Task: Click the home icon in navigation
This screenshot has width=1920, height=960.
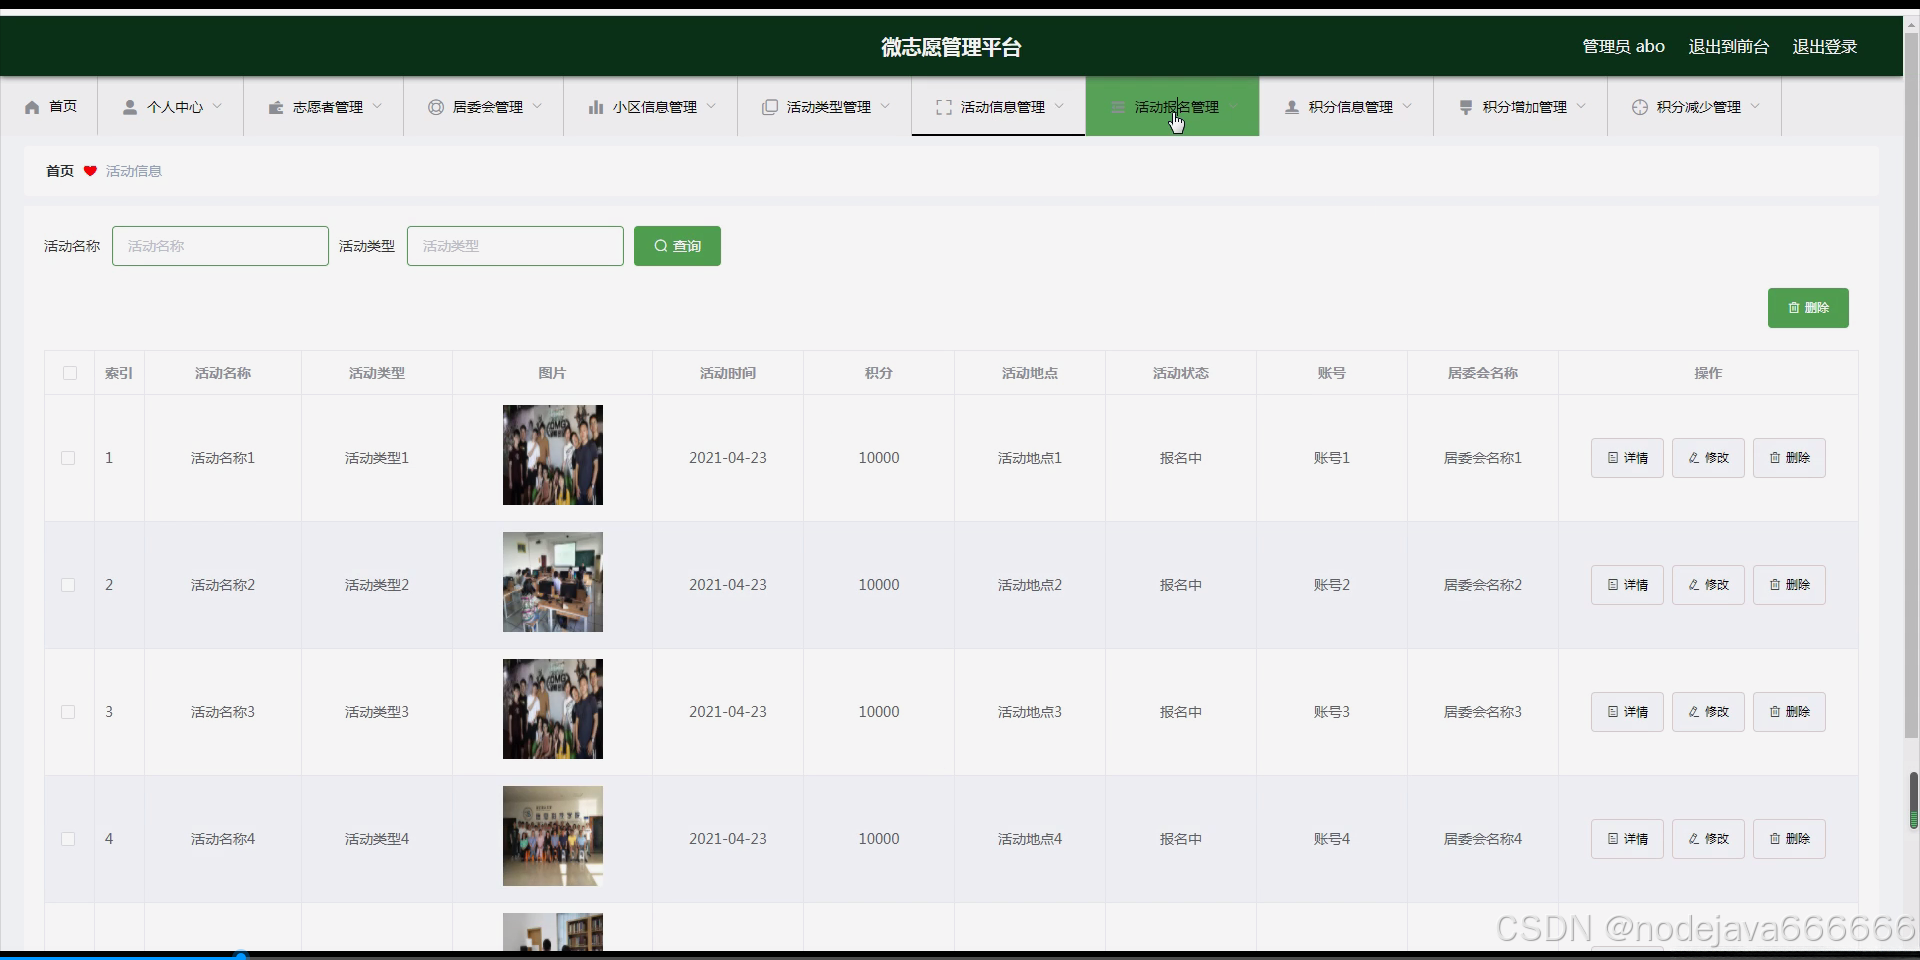Action: [x=32, y=107]
